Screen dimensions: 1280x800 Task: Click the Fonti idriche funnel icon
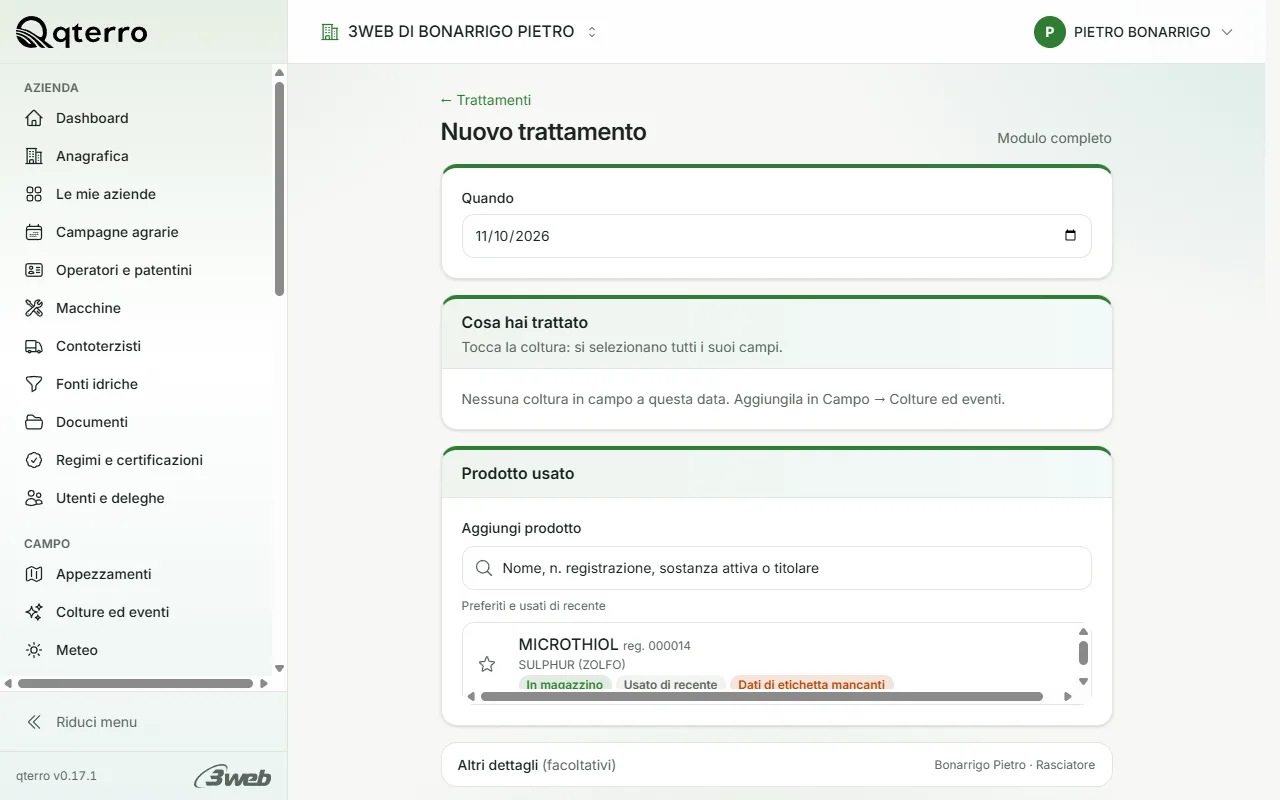pos(34,384)
